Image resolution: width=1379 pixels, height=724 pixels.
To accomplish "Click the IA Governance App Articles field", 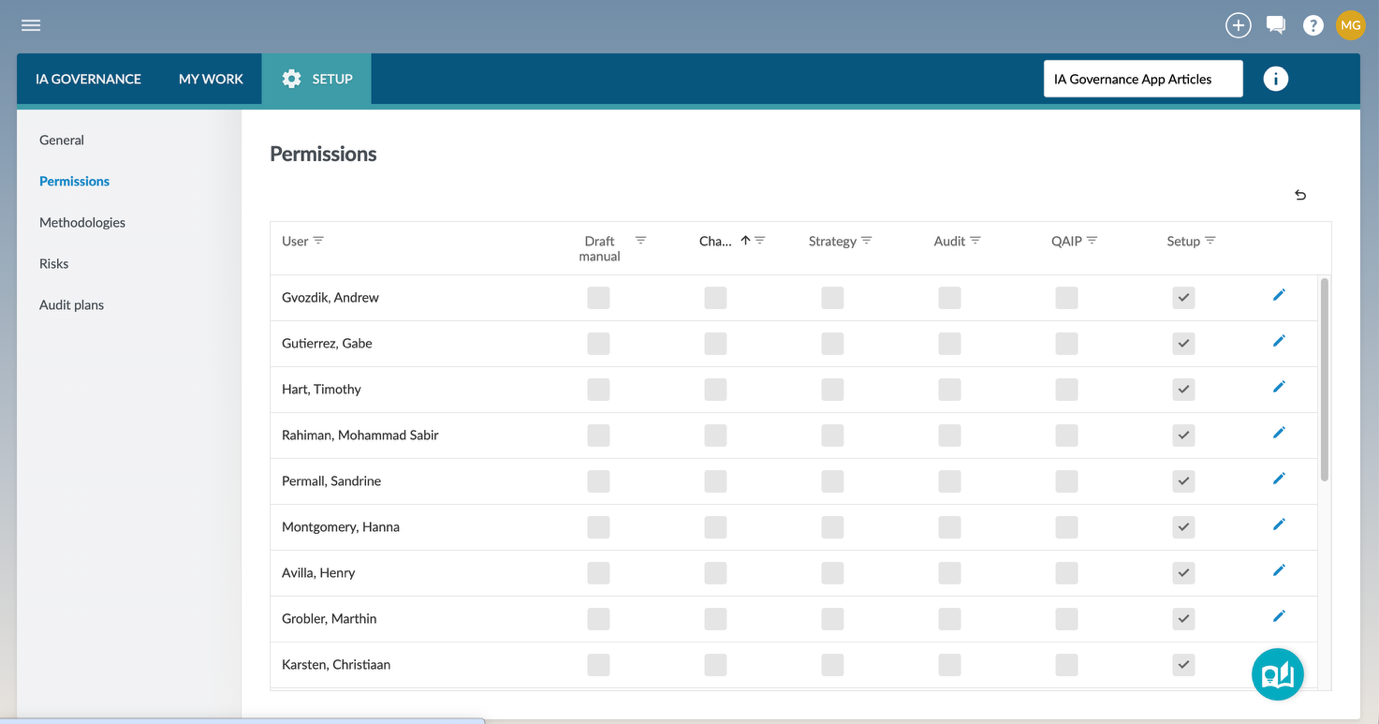I will [x=1142, y=79].
